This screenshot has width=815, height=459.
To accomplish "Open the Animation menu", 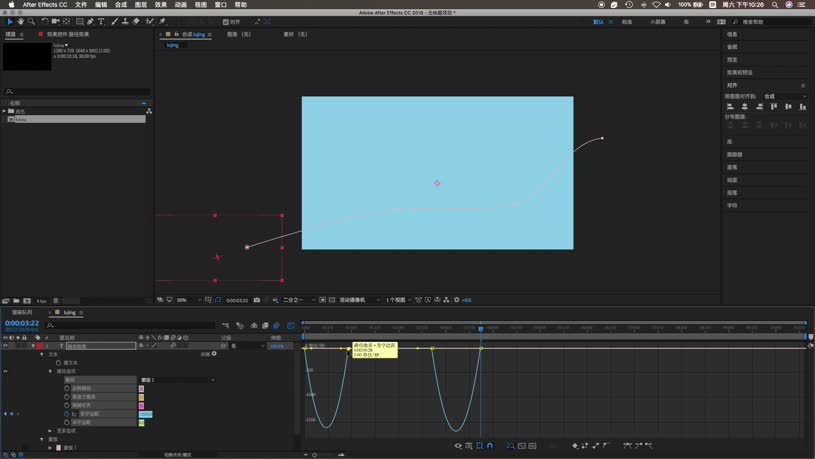I will point(180,5).
